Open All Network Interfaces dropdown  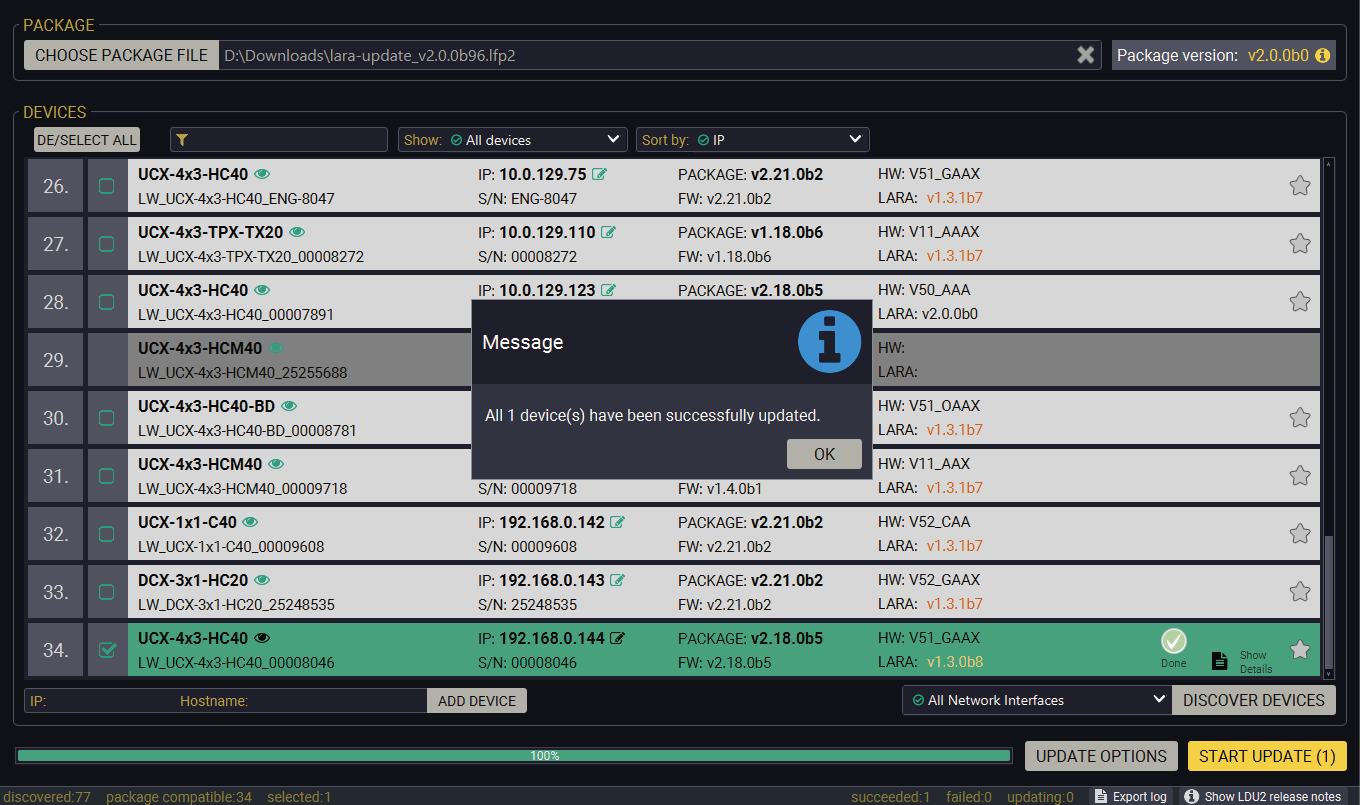pyautogui.click(x=1037, y=700)
